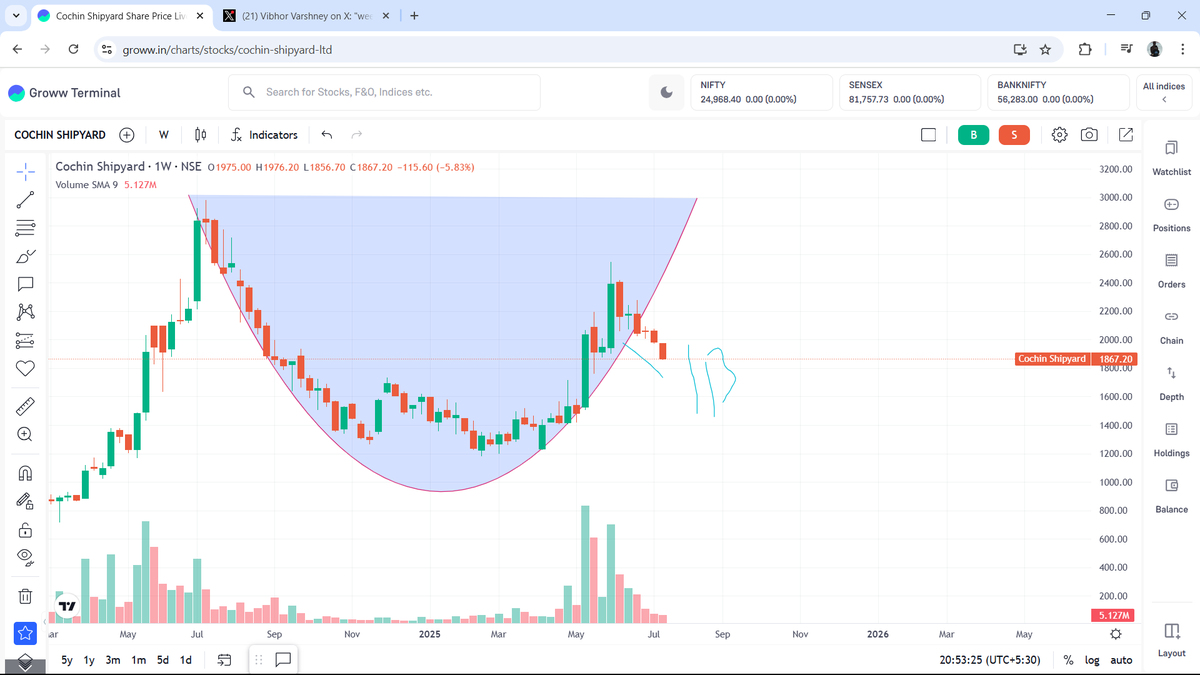Activate the zoom in tool
1200x675 pixels.
point(26,434)
